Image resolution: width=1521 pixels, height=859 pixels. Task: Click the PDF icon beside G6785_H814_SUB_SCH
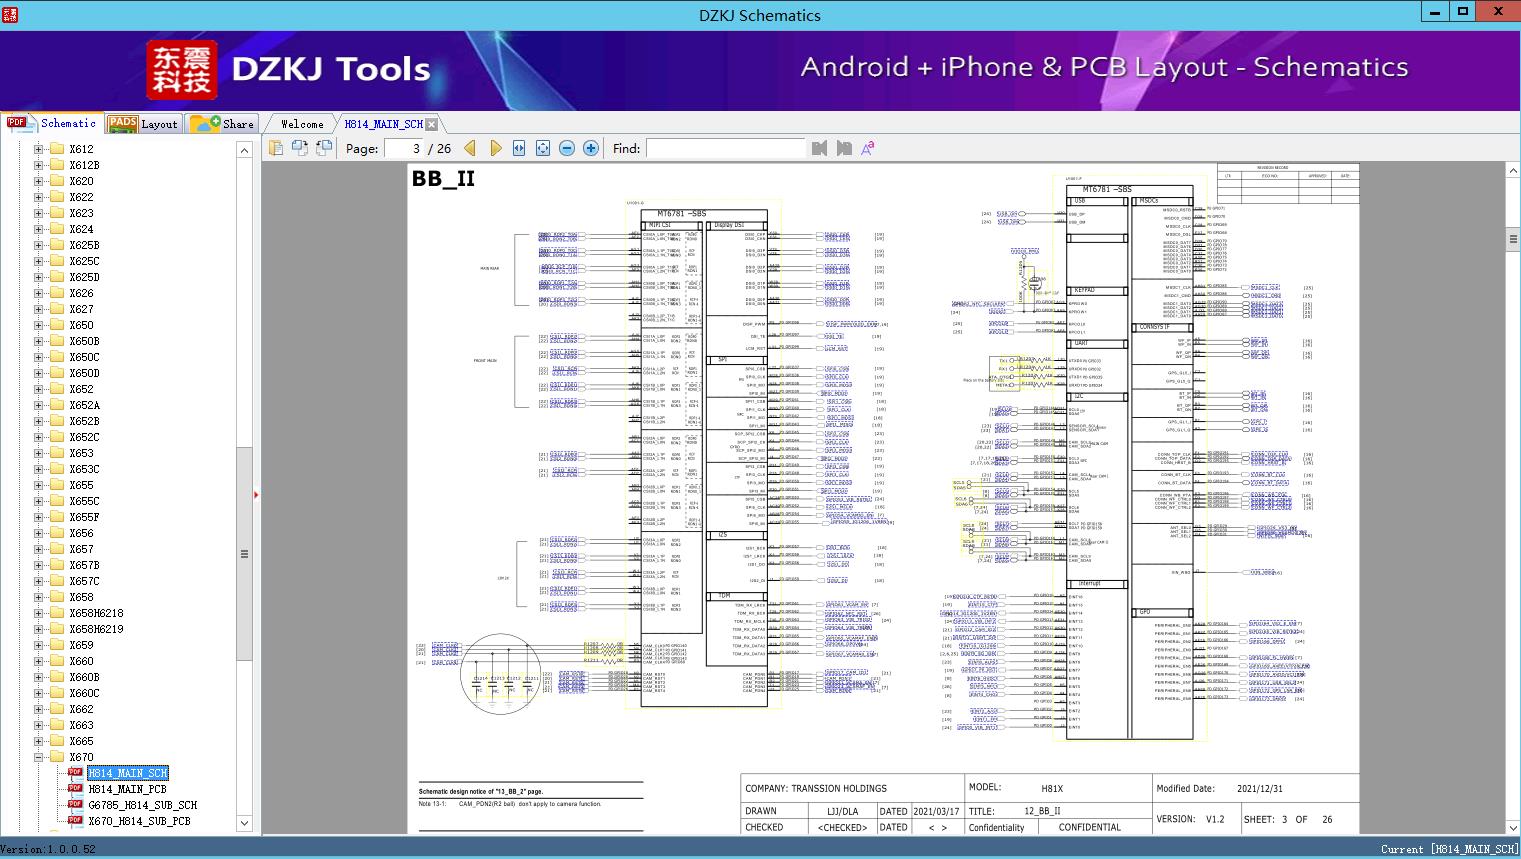[x=75, y=804]
